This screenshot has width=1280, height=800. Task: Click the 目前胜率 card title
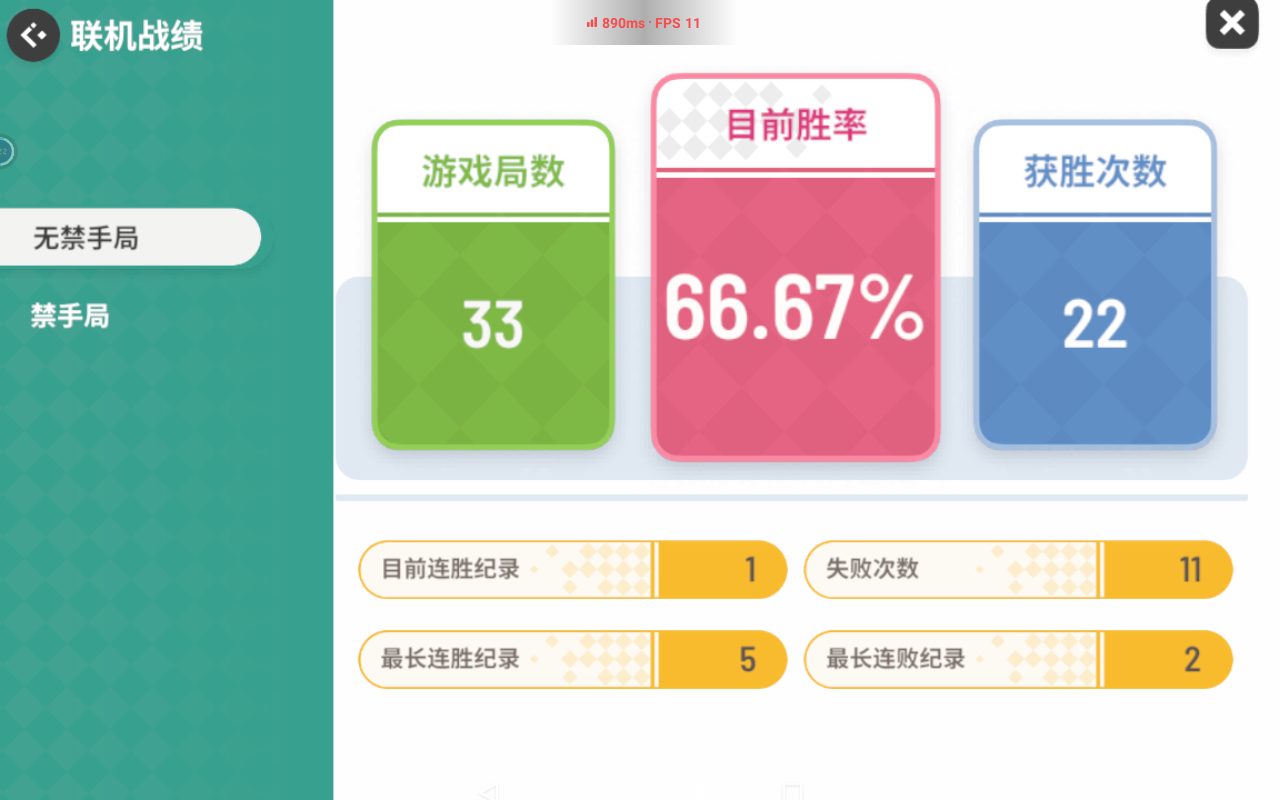796,125
